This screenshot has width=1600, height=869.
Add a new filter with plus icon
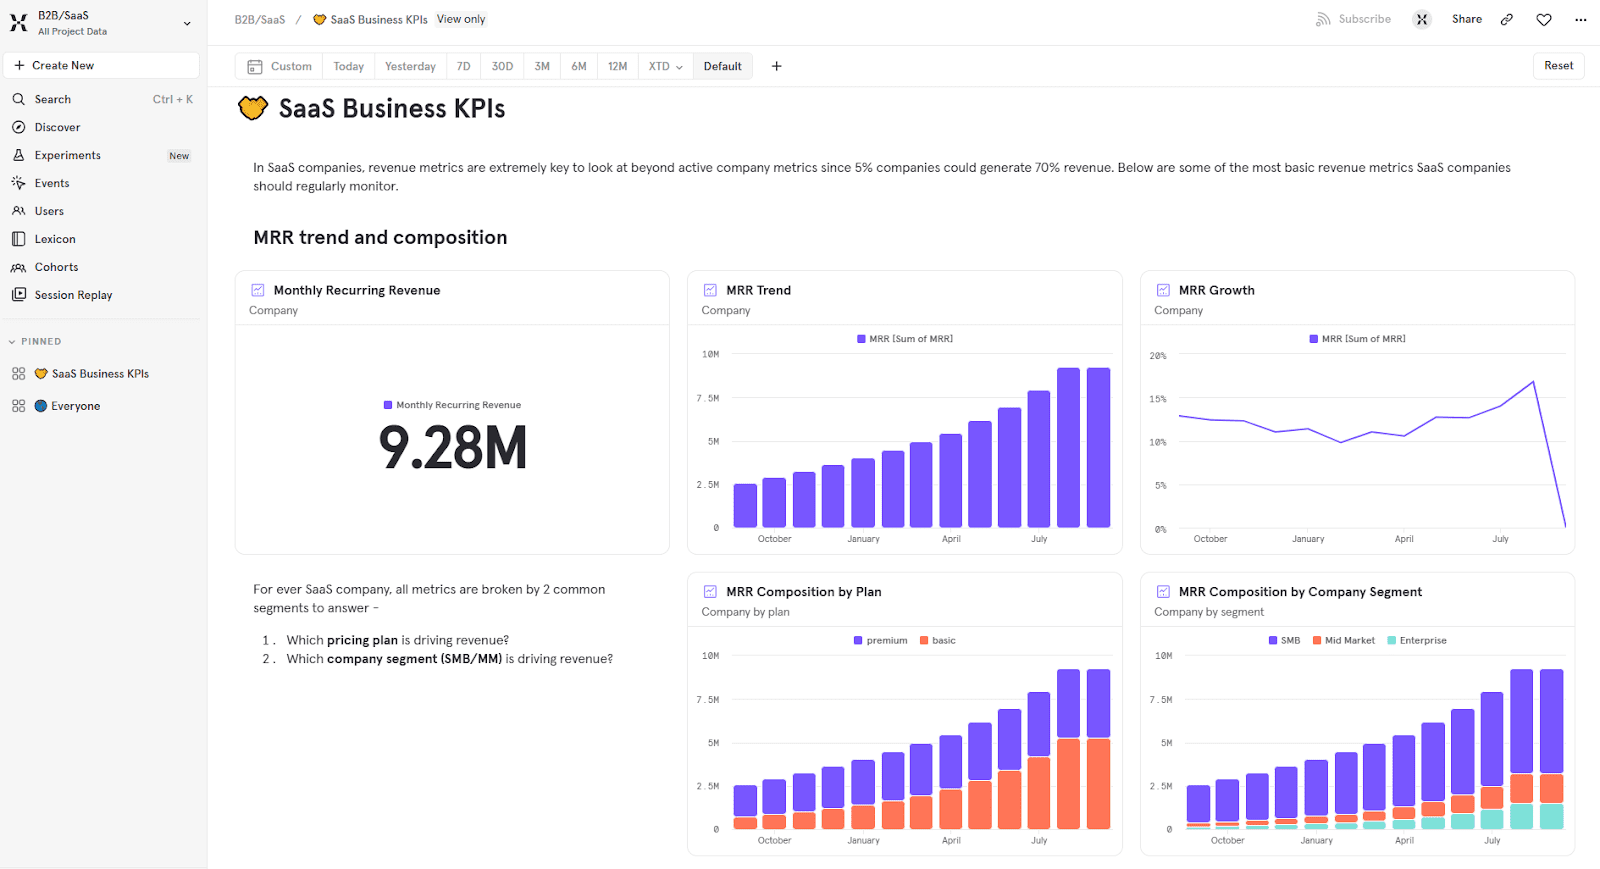[776, 66]
